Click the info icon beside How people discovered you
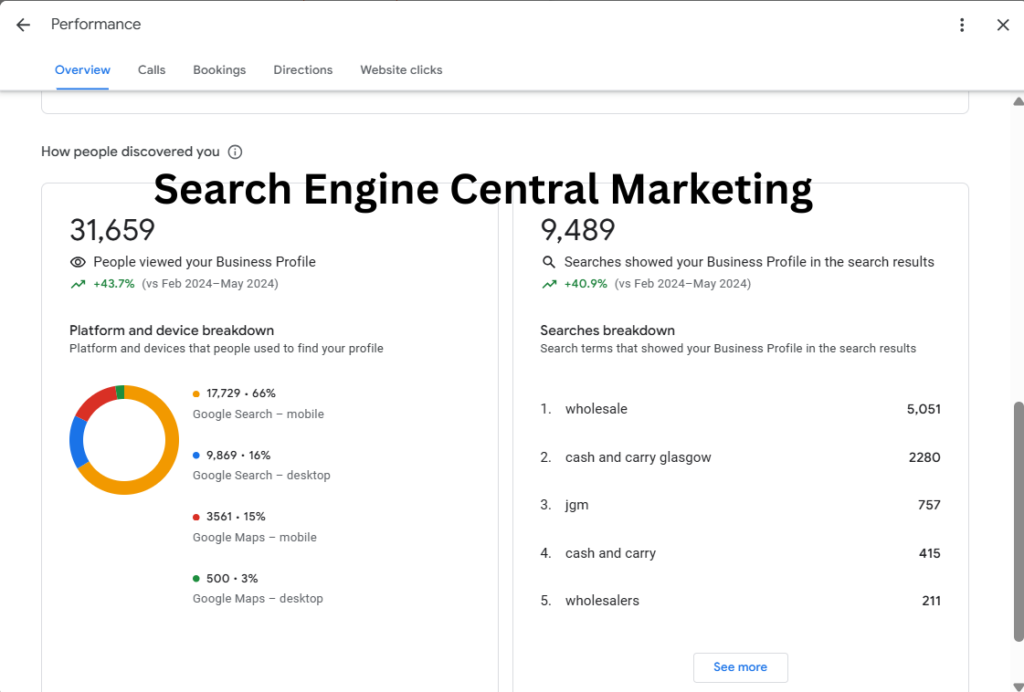 pos(235,152)
